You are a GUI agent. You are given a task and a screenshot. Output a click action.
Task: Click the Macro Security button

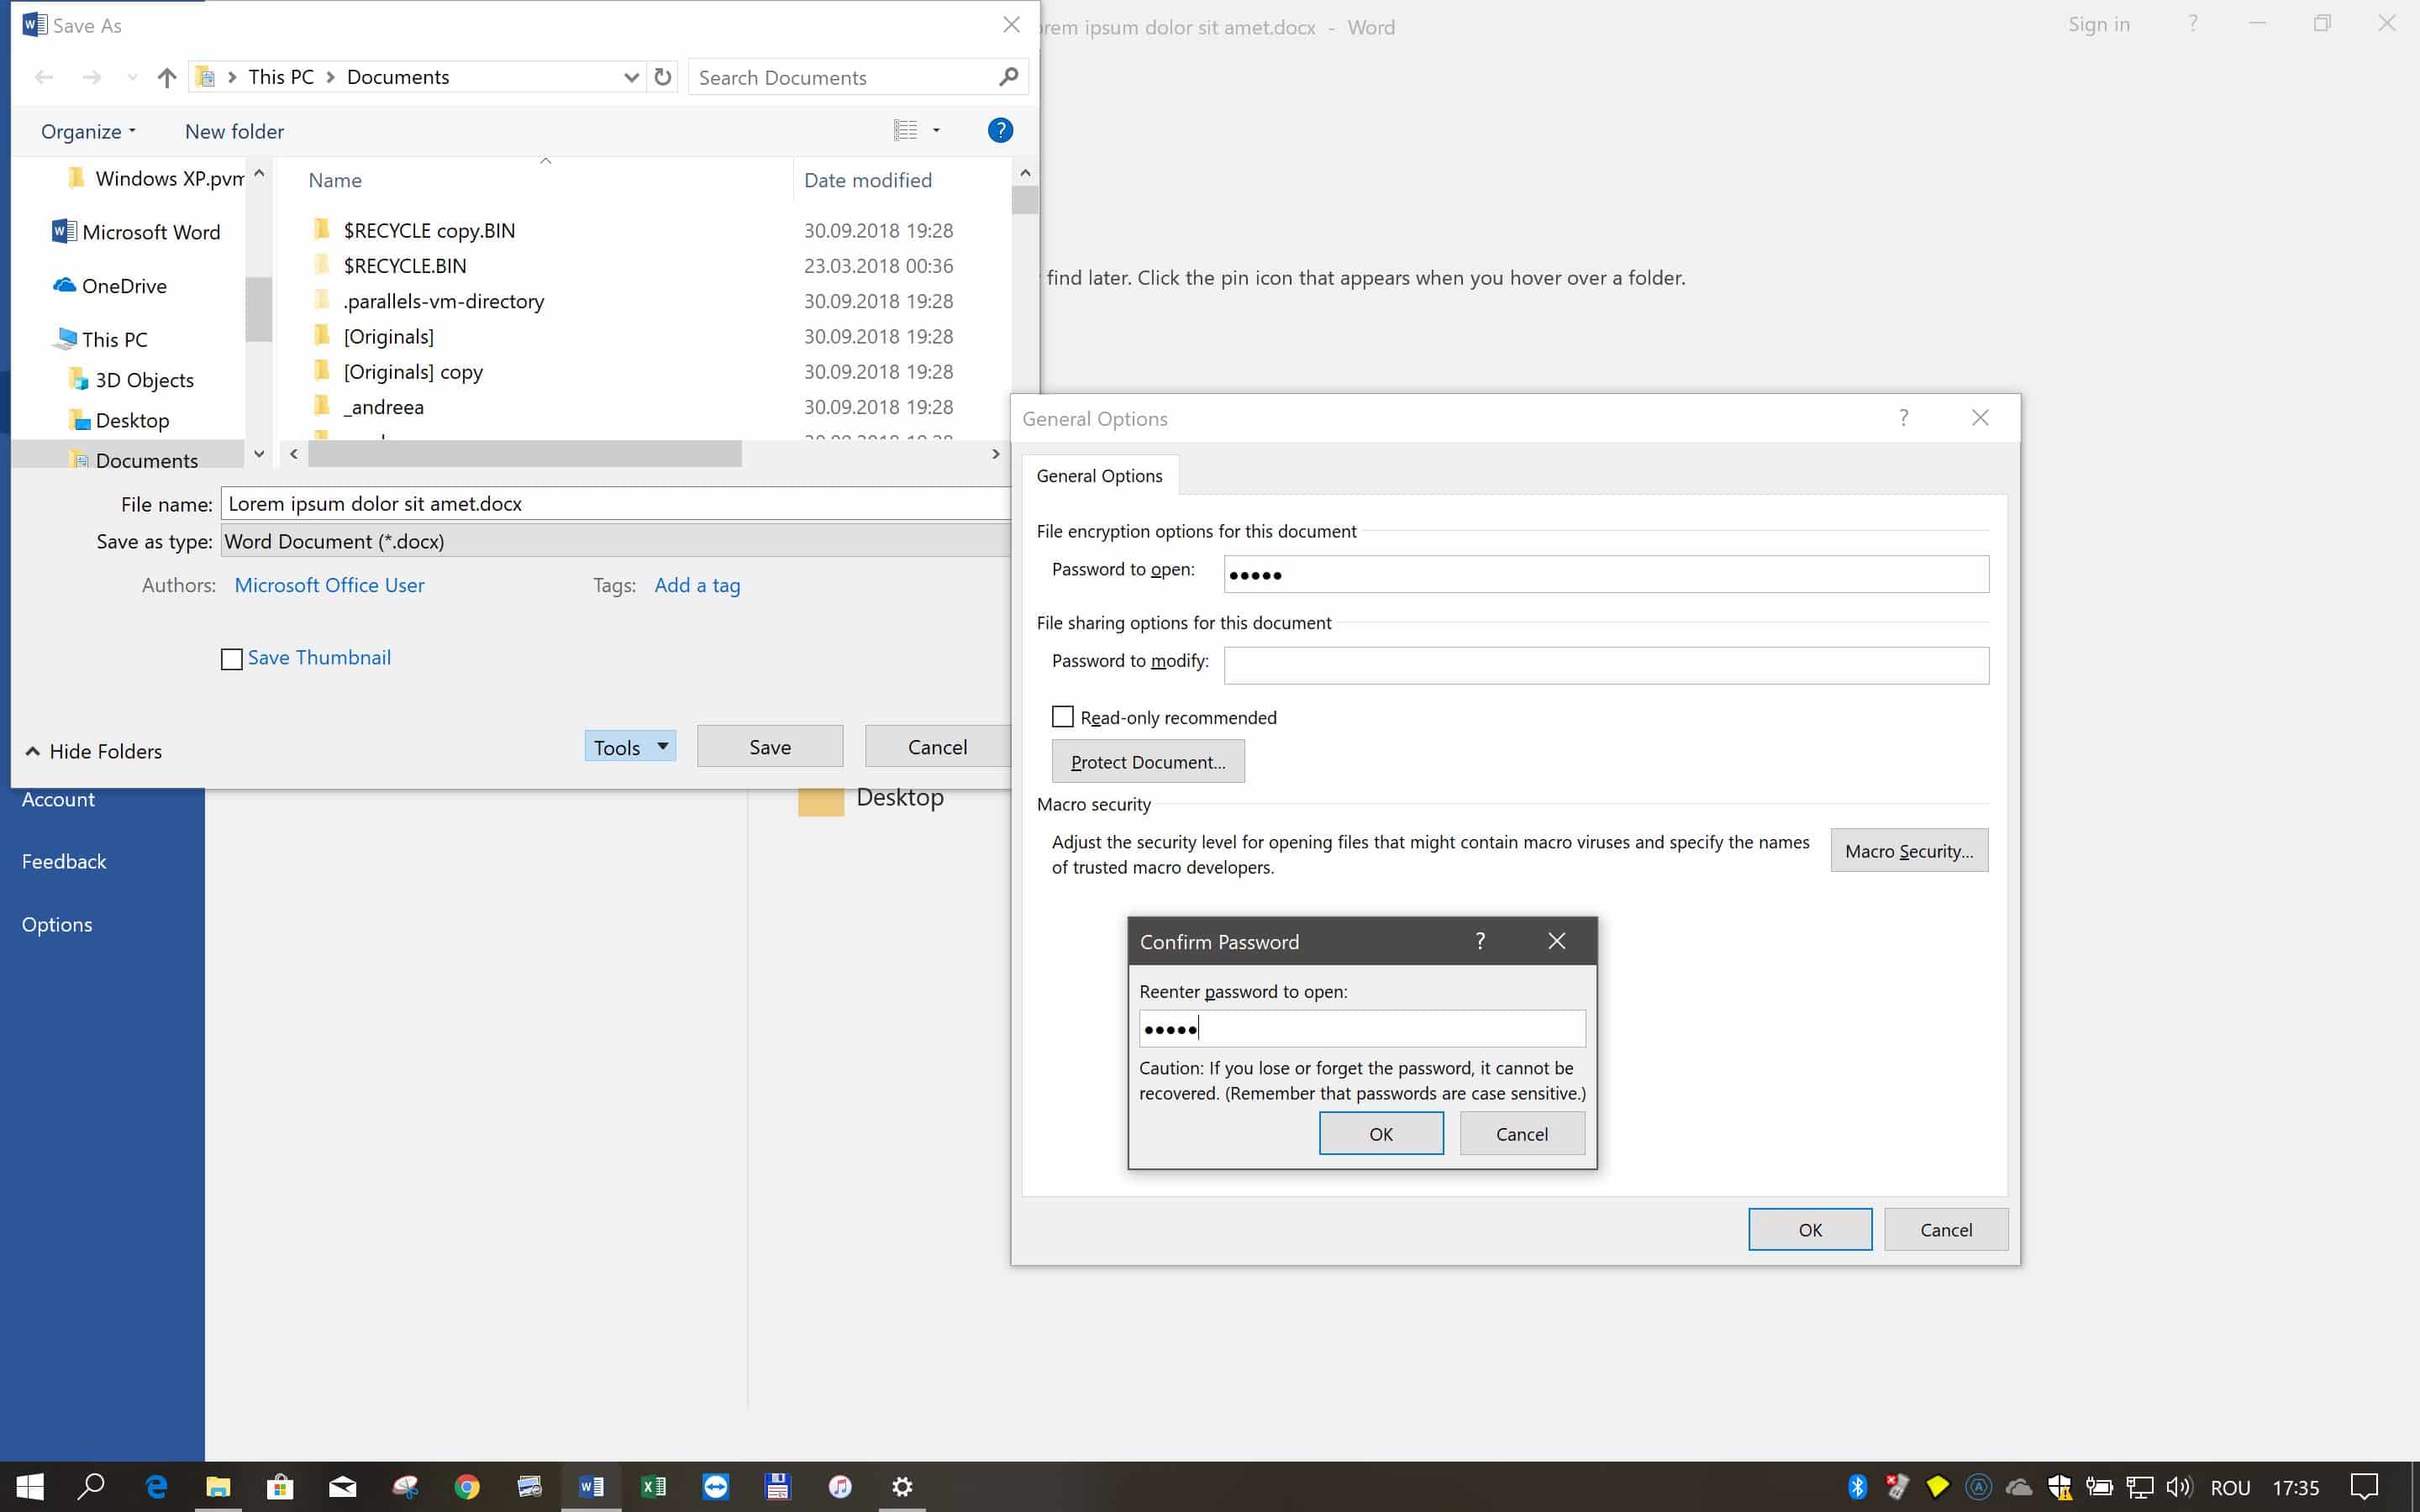(x=1908, y=851)
